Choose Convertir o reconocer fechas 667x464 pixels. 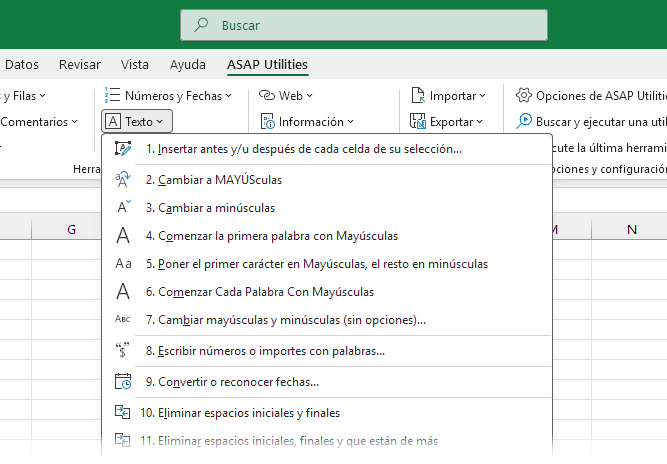tap(327, 382)
